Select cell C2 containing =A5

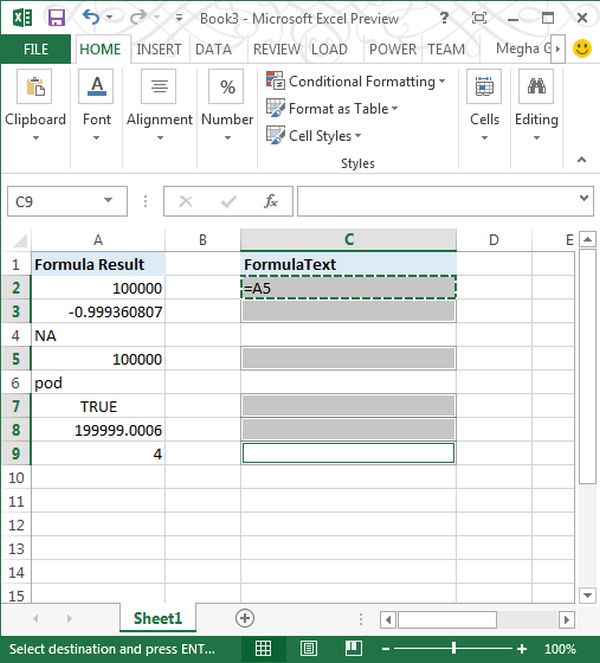point(348,288)
